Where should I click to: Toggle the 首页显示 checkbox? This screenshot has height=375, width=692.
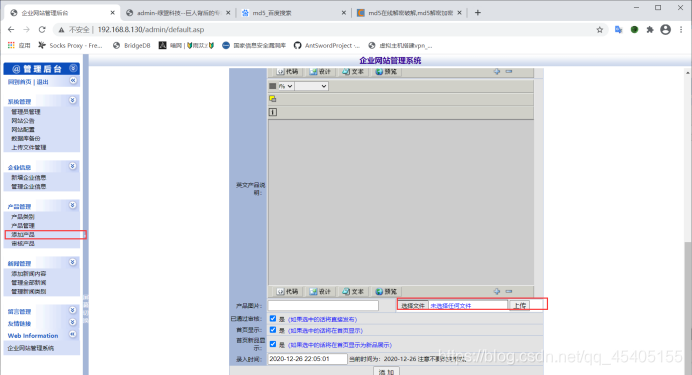pyautogui.click(x=273, y=330)
